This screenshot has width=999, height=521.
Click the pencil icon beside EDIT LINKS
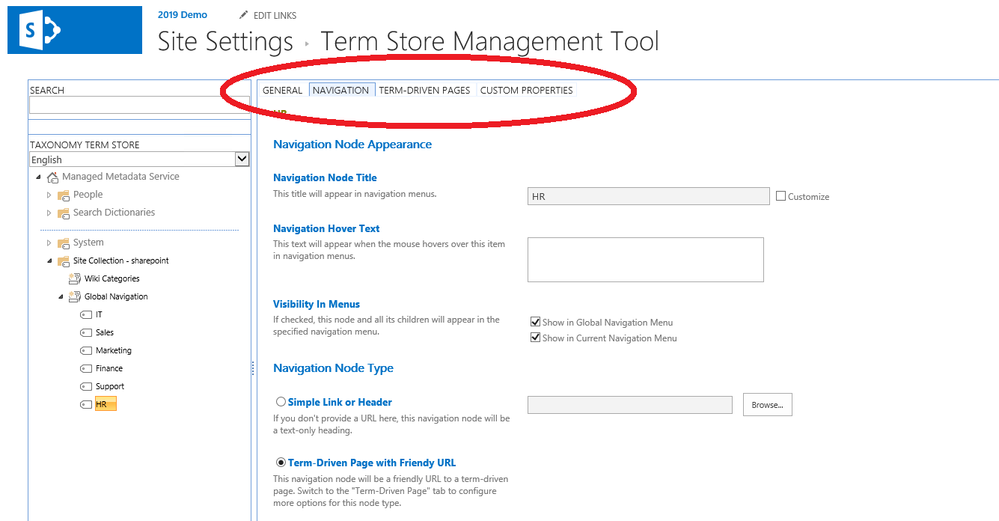click(x=243, y=15)
